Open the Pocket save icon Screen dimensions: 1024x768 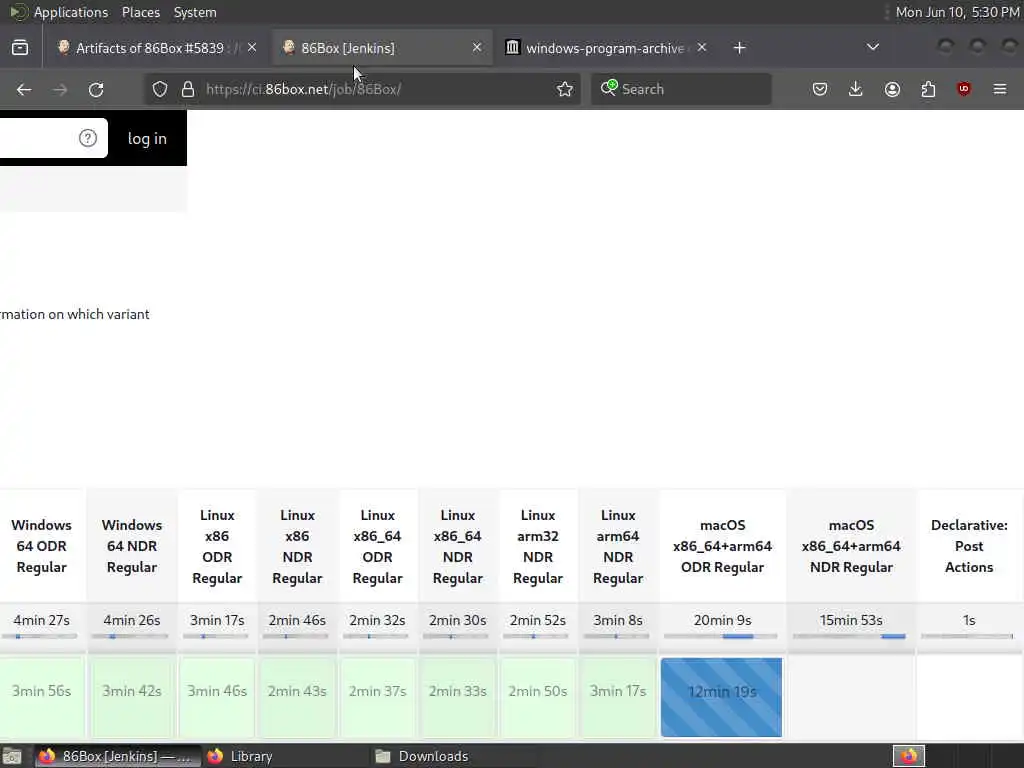click(820, 89)
